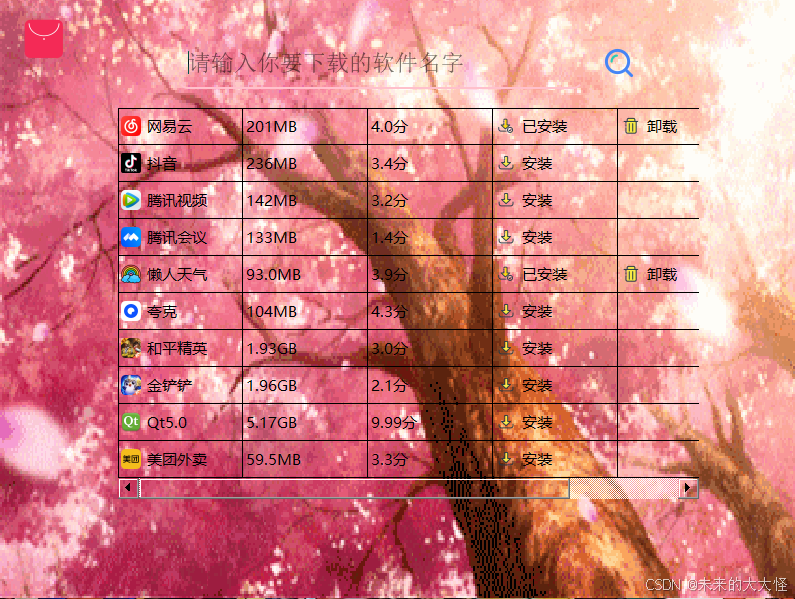Select the 104MB size cell
Image resolution: width=795 pixels, height=599 pixels.
pyautogui.click(x=305, y=311)
